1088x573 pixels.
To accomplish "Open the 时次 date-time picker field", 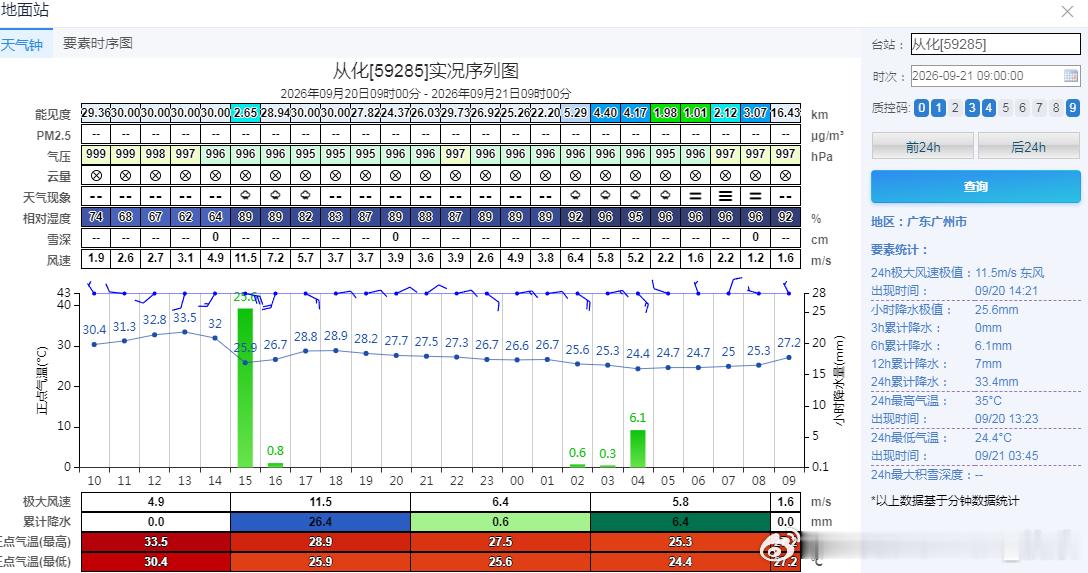I will click(x=995, y=76).
